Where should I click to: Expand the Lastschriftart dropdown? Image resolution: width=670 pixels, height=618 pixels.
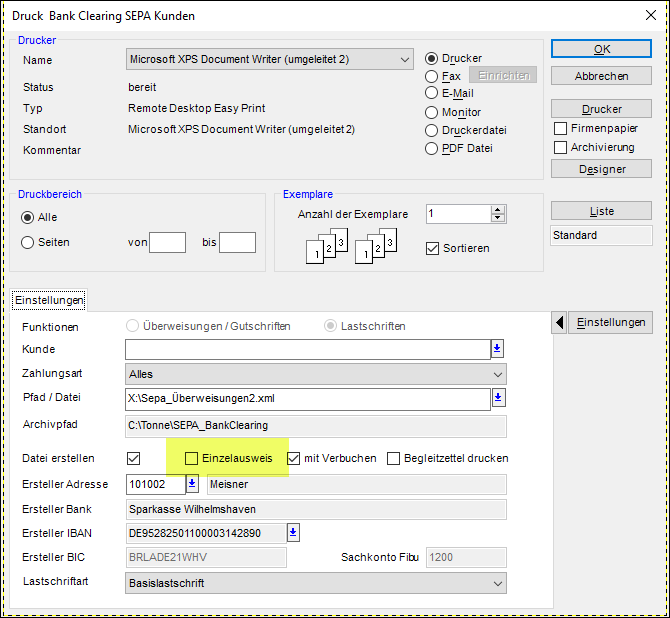click(498, 582)
